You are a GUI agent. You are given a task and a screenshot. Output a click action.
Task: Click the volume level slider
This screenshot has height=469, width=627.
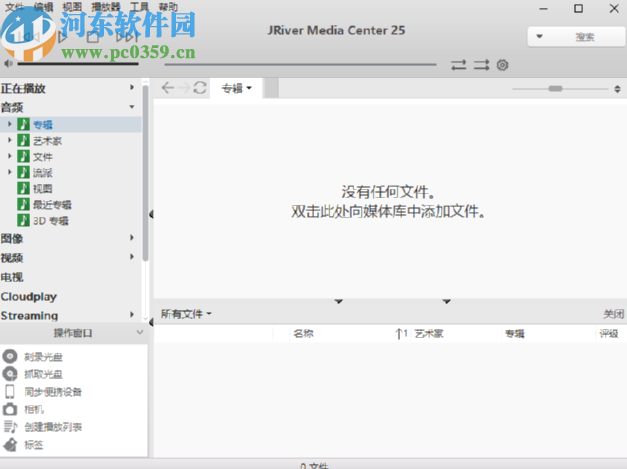(78, 64)
